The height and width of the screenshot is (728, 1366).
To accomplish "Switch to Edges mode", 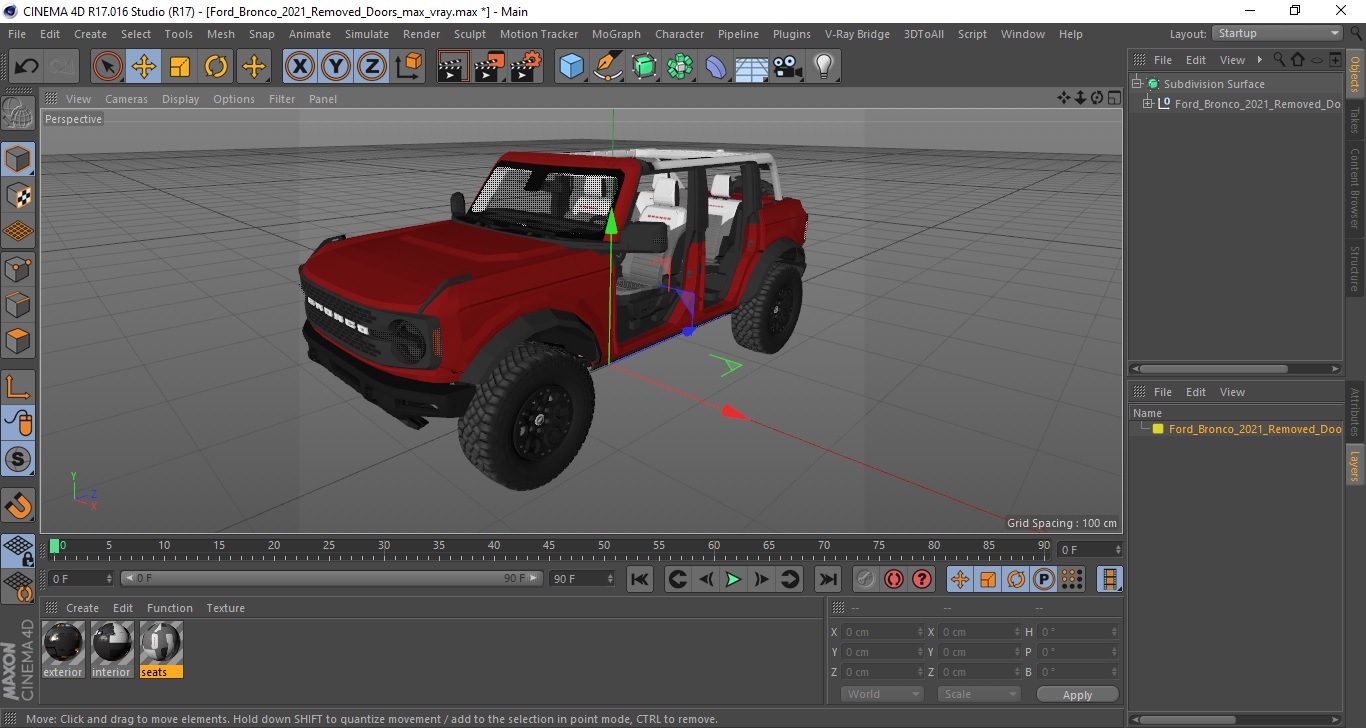I will pos(18,304).
